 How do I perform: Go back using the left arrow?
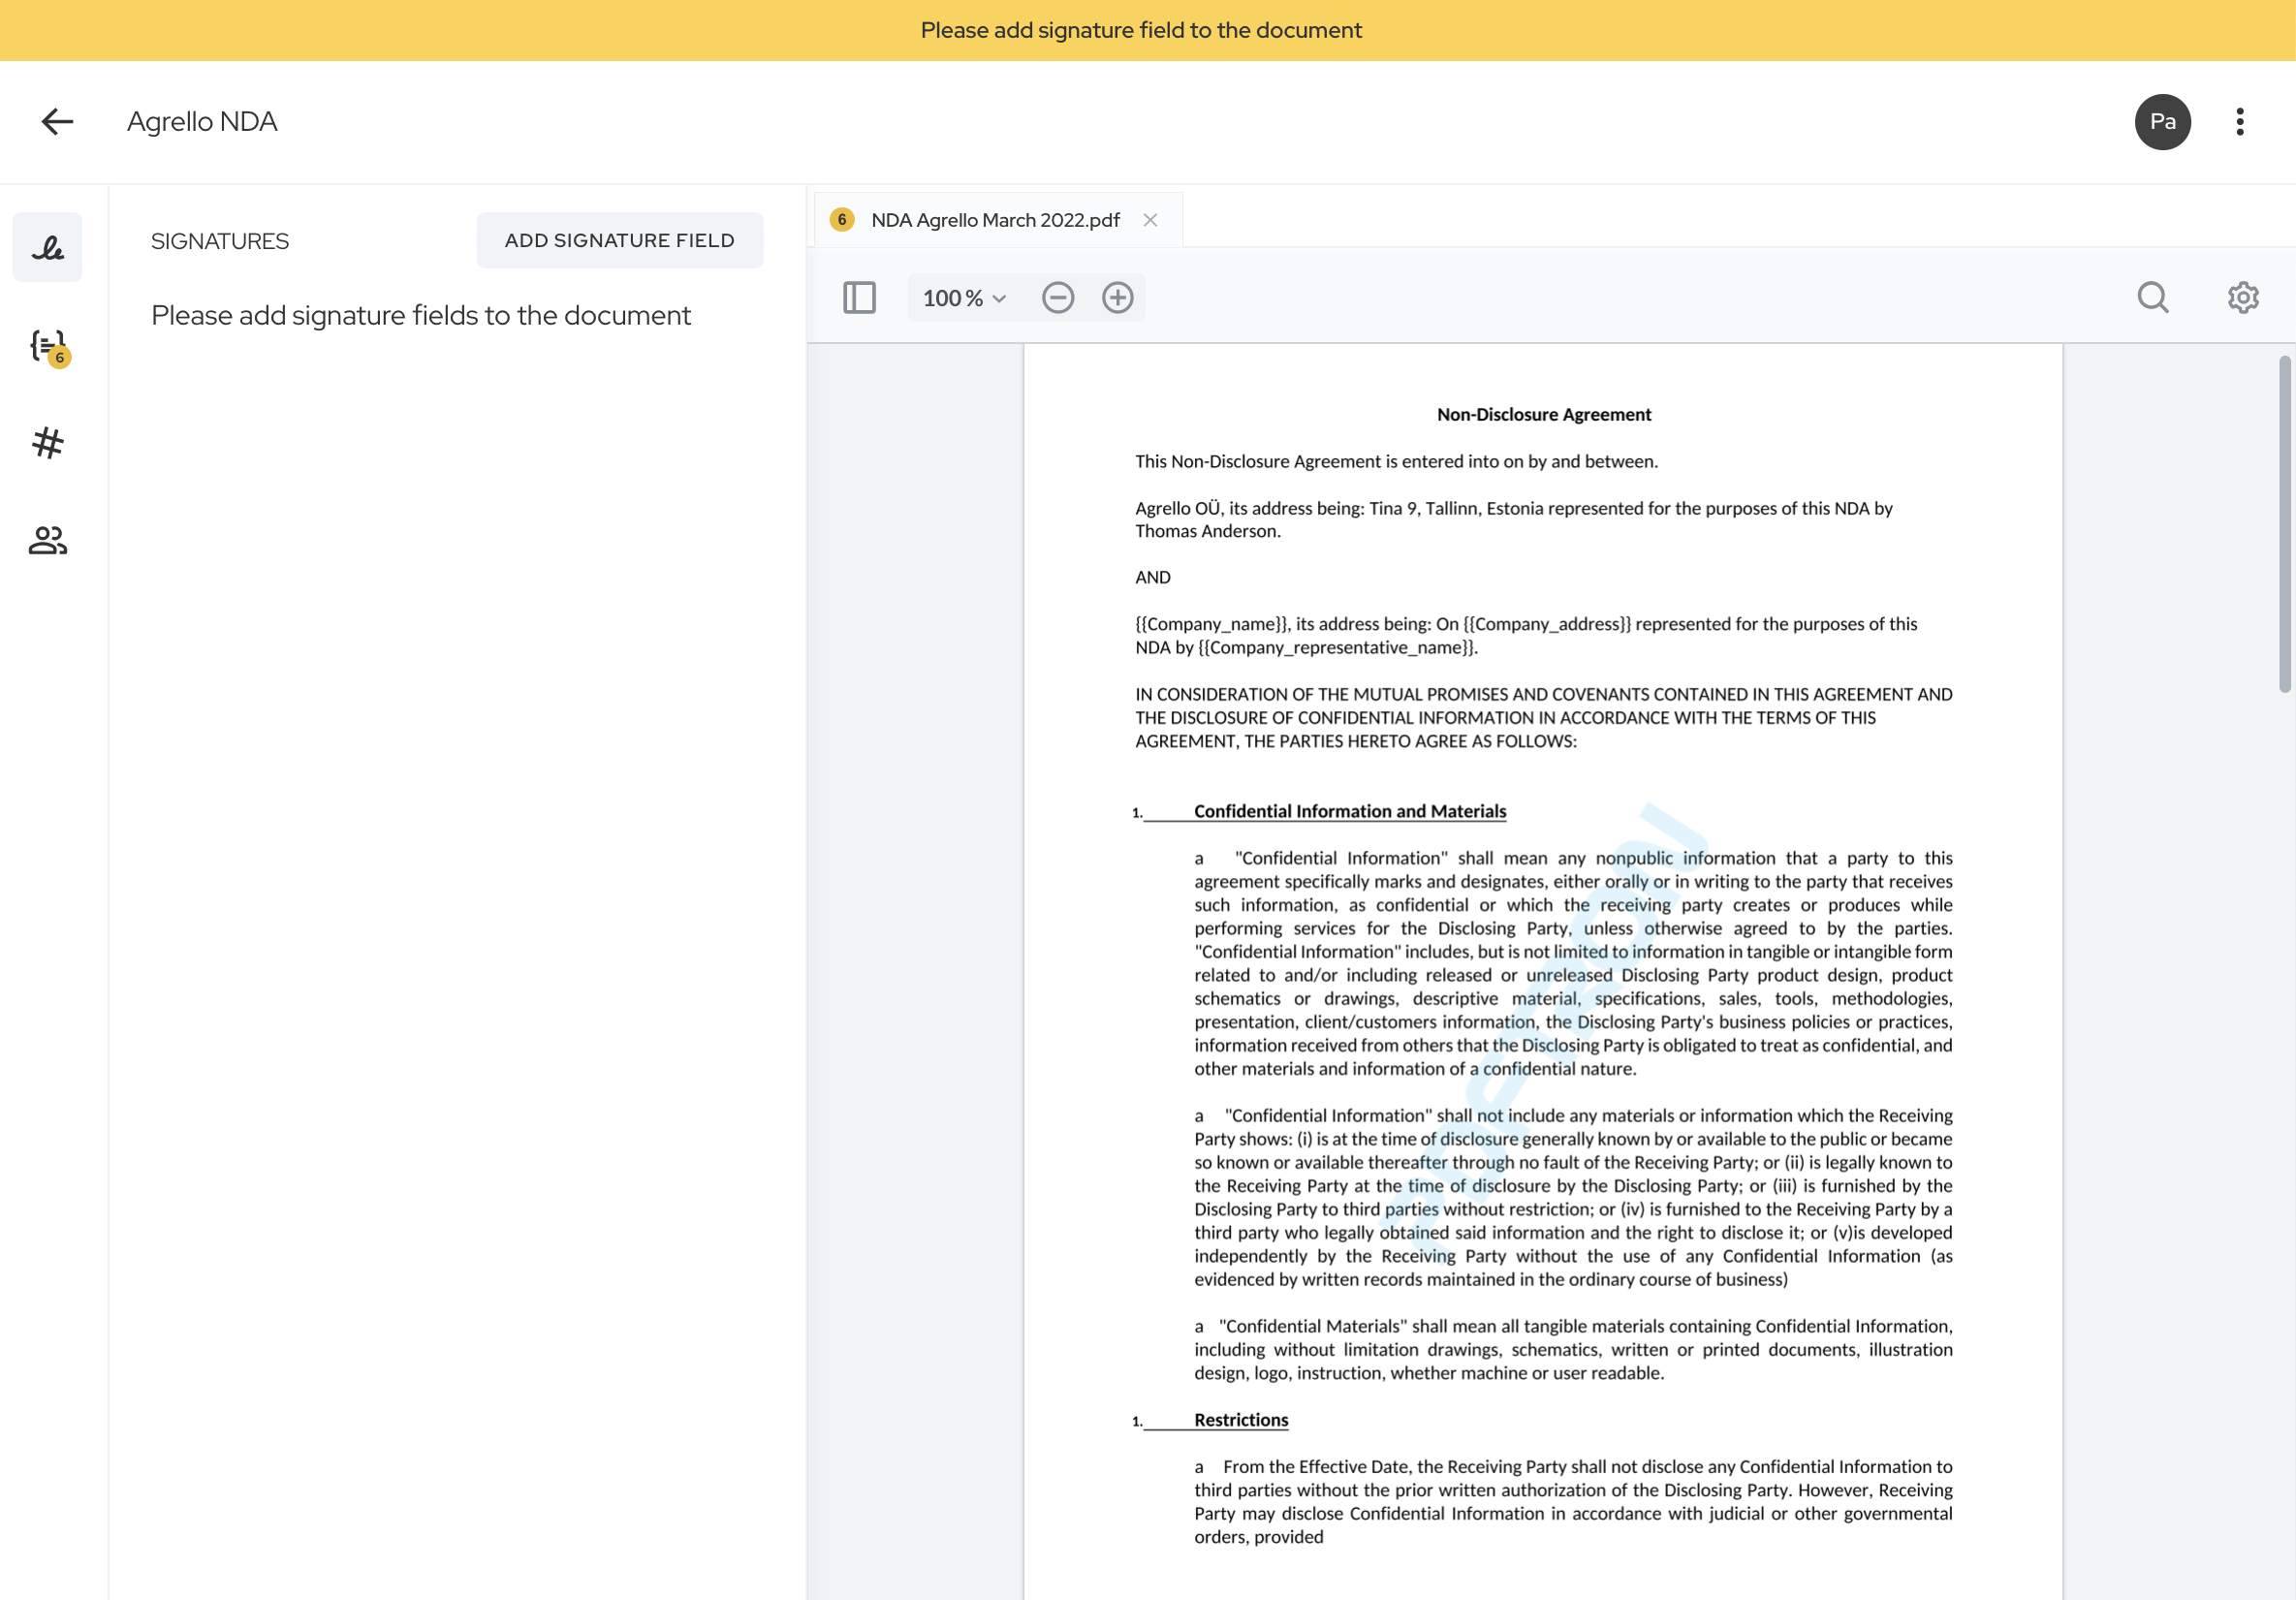click(x=57, y=121)
